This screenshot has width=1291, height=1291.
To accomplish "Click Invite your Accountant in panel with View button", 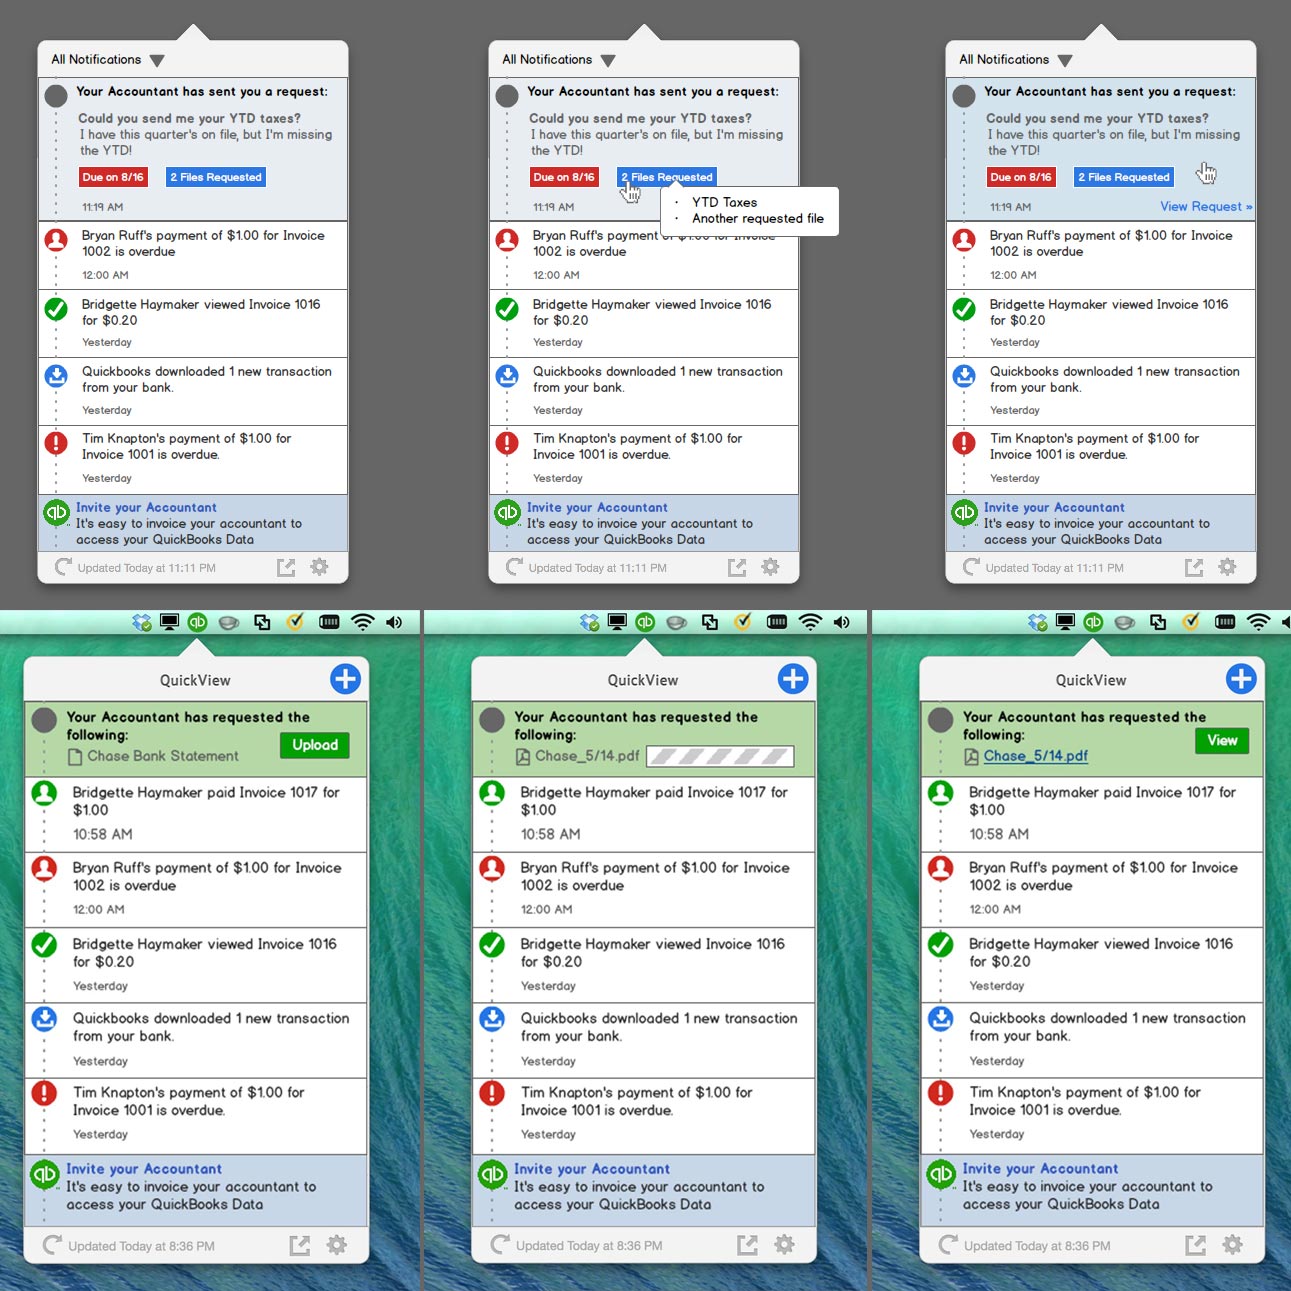I will (1040, 1169).
